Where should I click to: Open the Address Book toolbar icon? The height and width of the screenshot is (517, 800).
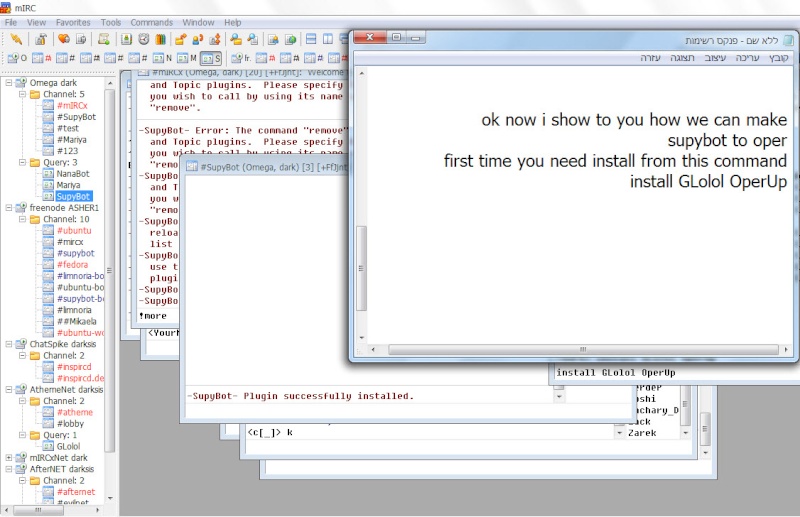(x=127, y=39)
